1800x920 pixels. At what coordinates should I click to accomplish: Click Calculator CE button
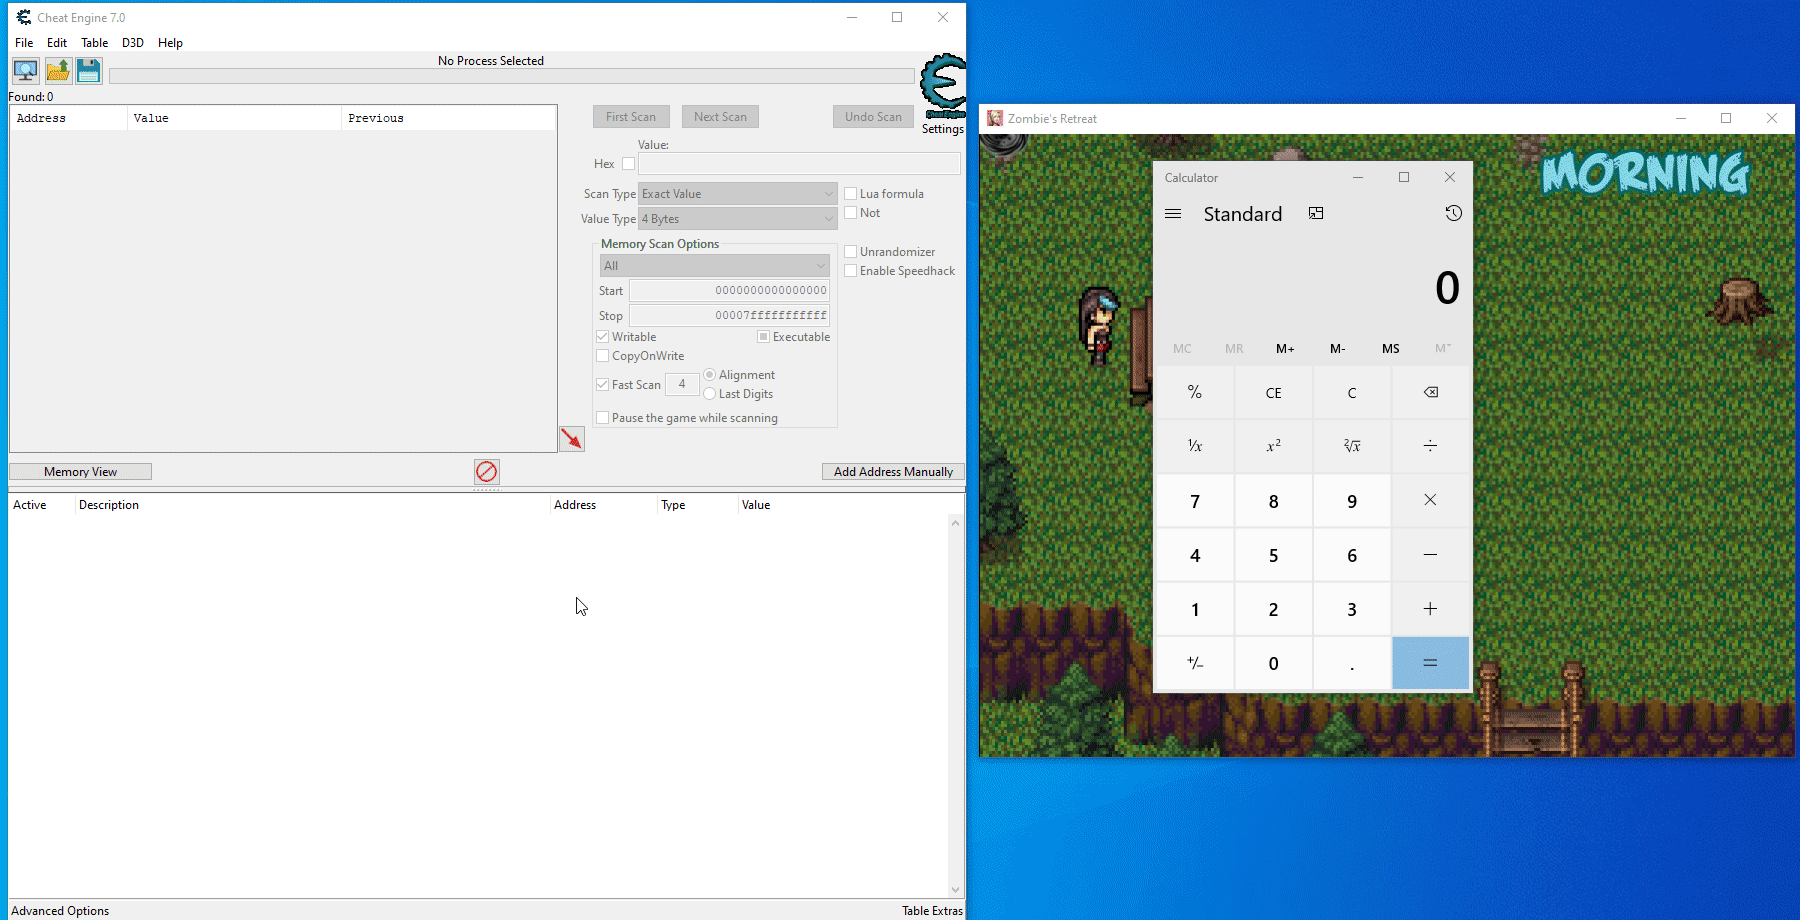(1274, 392)
